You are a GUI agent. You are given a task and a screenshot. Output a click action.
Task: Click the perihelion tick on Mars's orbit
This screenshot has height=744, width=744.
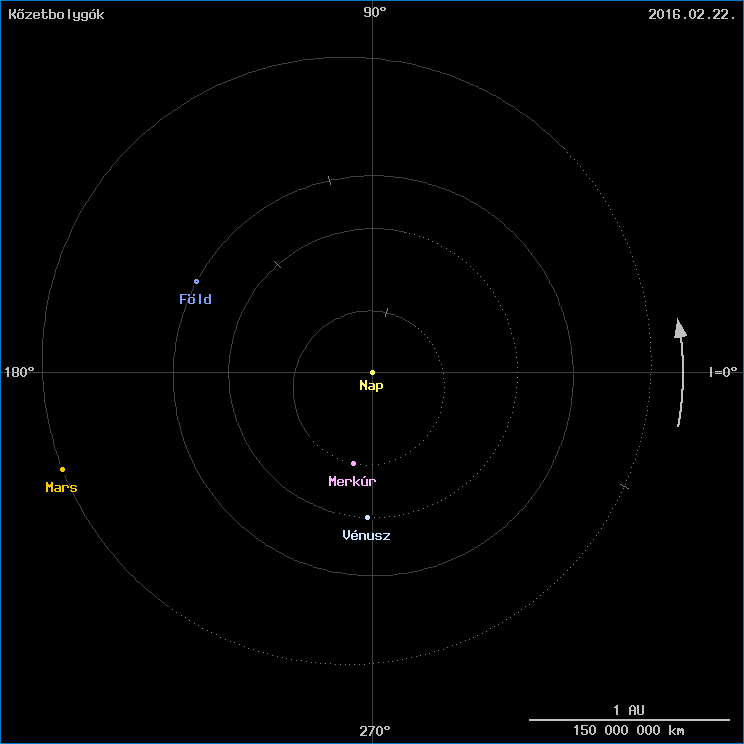[x=624, y=486]
